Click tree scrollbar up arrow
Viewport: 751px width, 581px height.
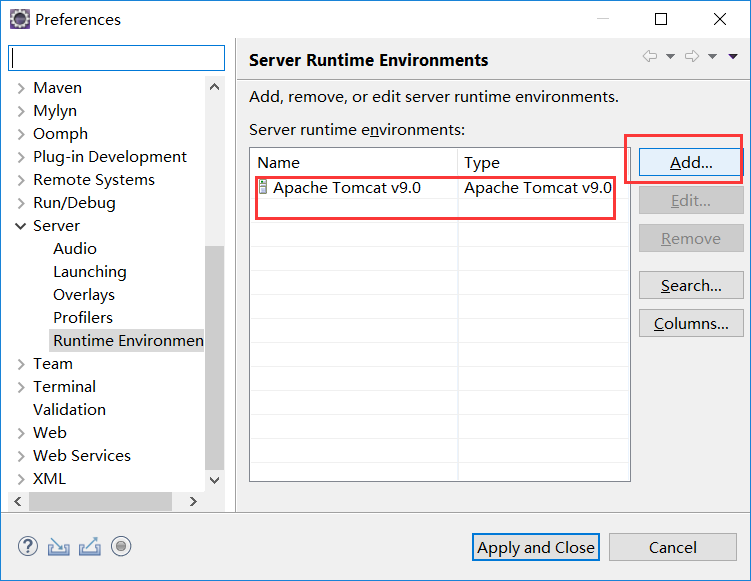[x=215, y=87]
